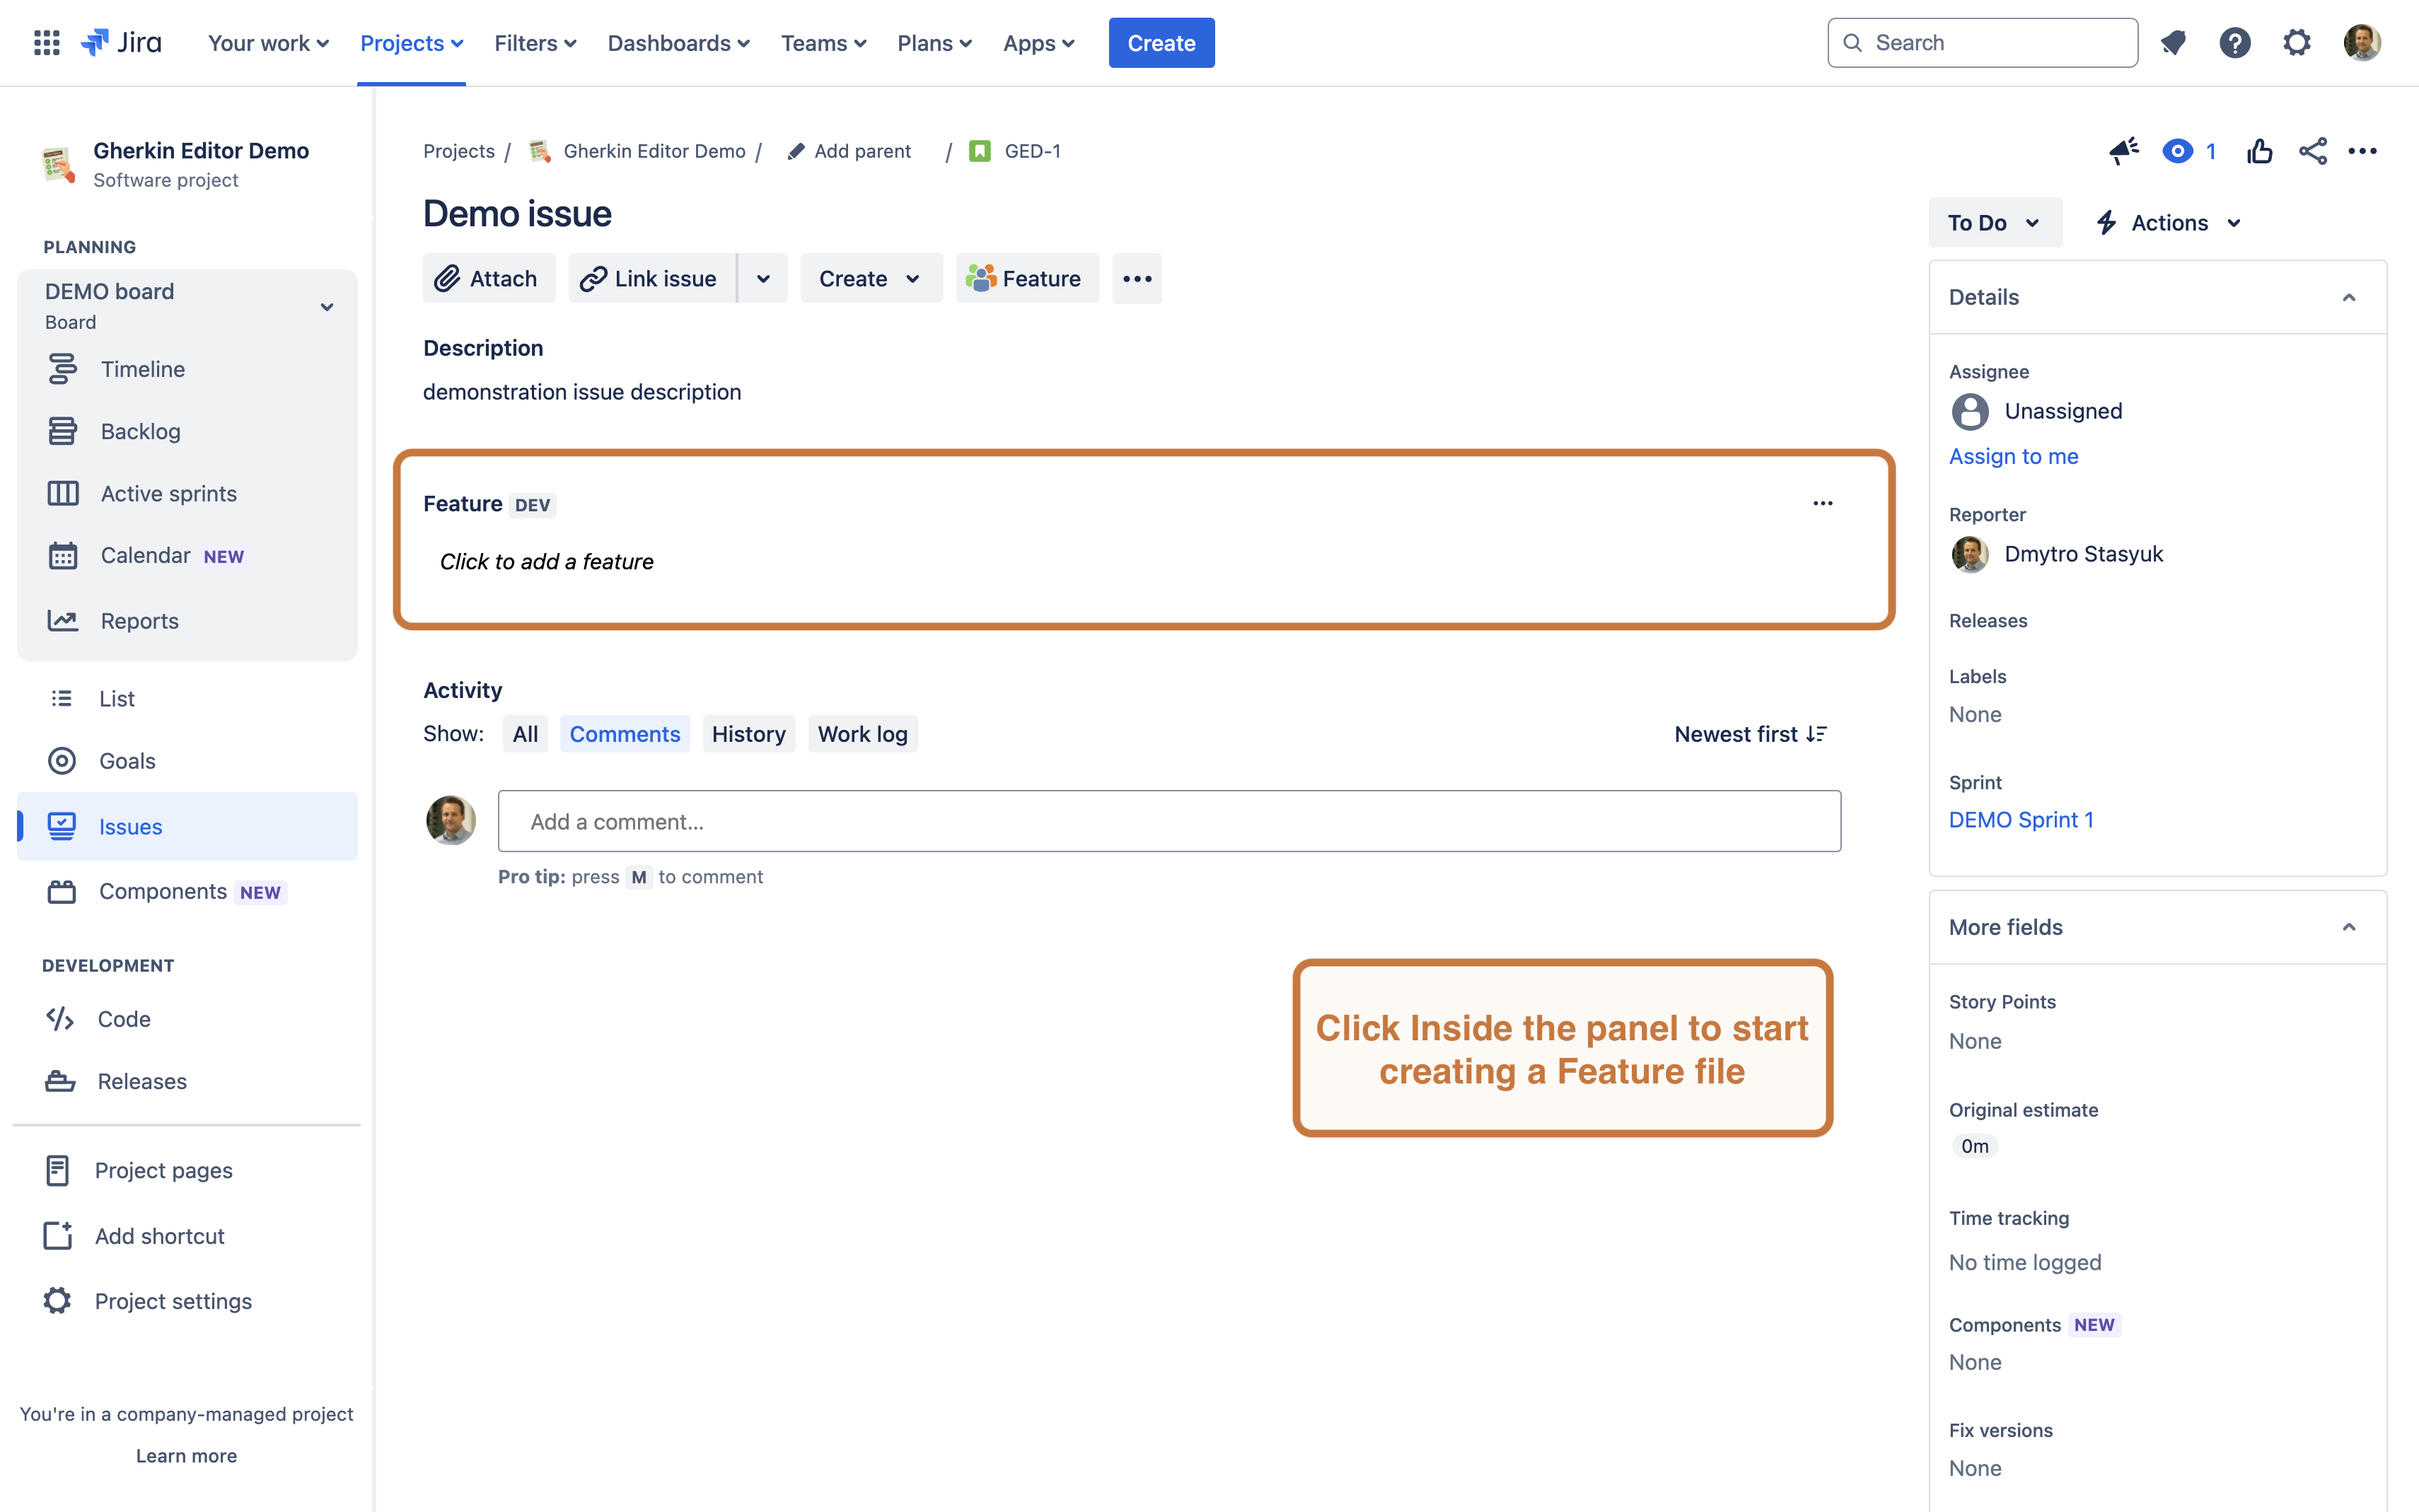The height and width of the screenshot is (1512, 2419).
Task: Click the blue Create button in header
Action: [1161, 43]
